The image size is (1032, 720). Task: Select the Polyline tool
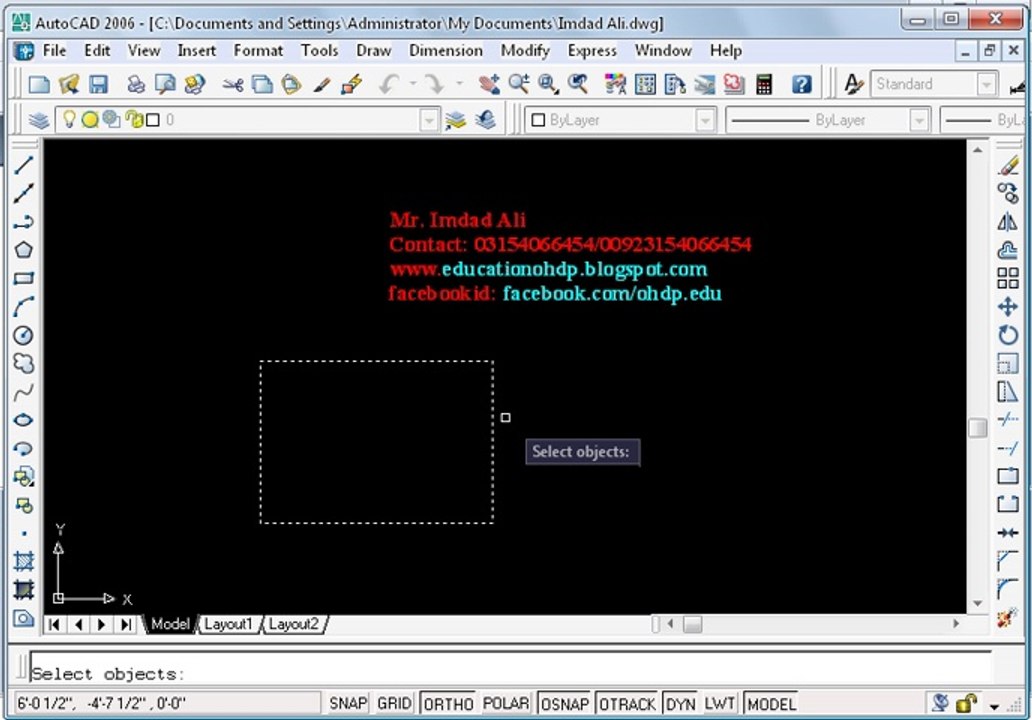click(23, 222)
